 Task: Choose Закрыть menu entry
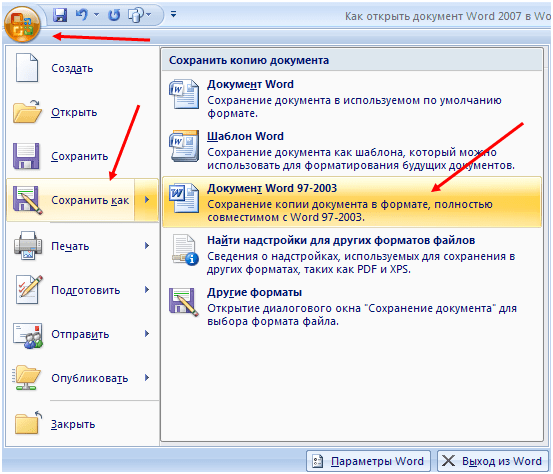73,424
